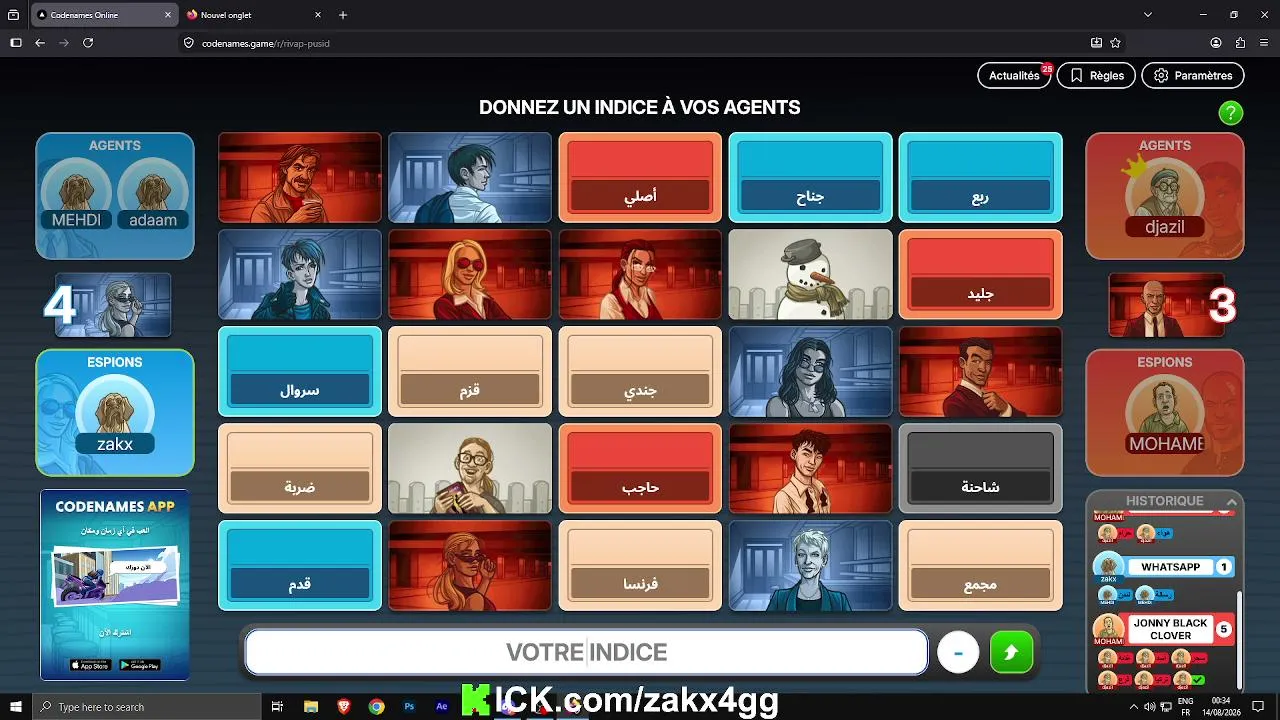This screenshot has height=720, width=1280.
Task: Select the جناح word card
Action: (810, 177)
